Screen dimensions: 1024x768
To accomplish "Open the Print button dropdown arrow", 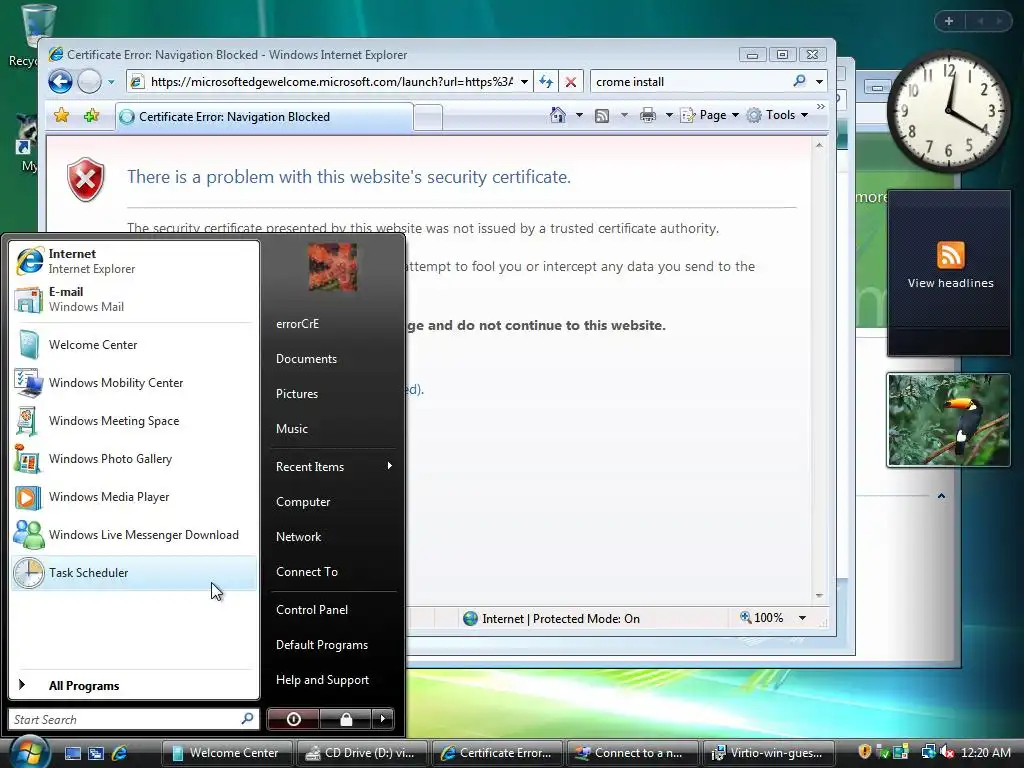I will click(x=669, y=116).
